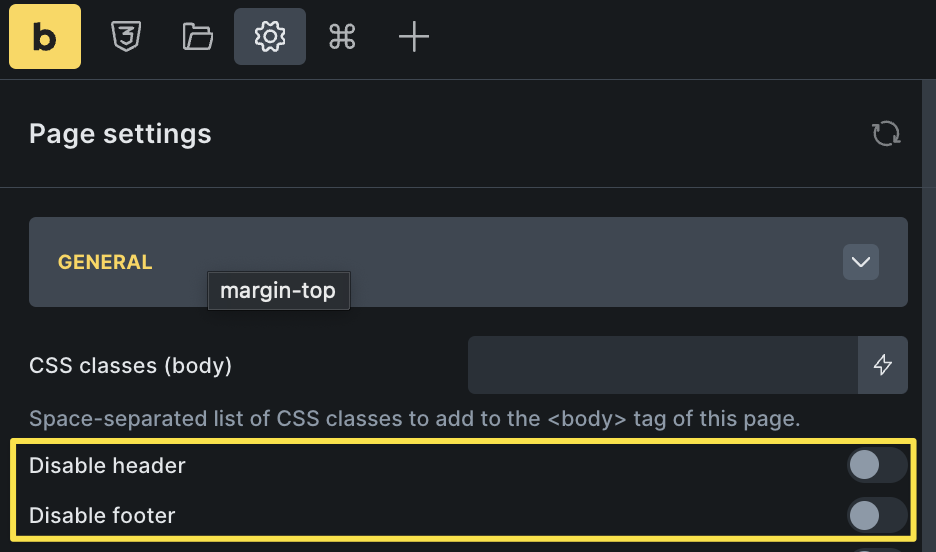Click the vertical scrollbar on the panel
The image size is (936, 552).
pyautogui.click(x=929, y=316)
